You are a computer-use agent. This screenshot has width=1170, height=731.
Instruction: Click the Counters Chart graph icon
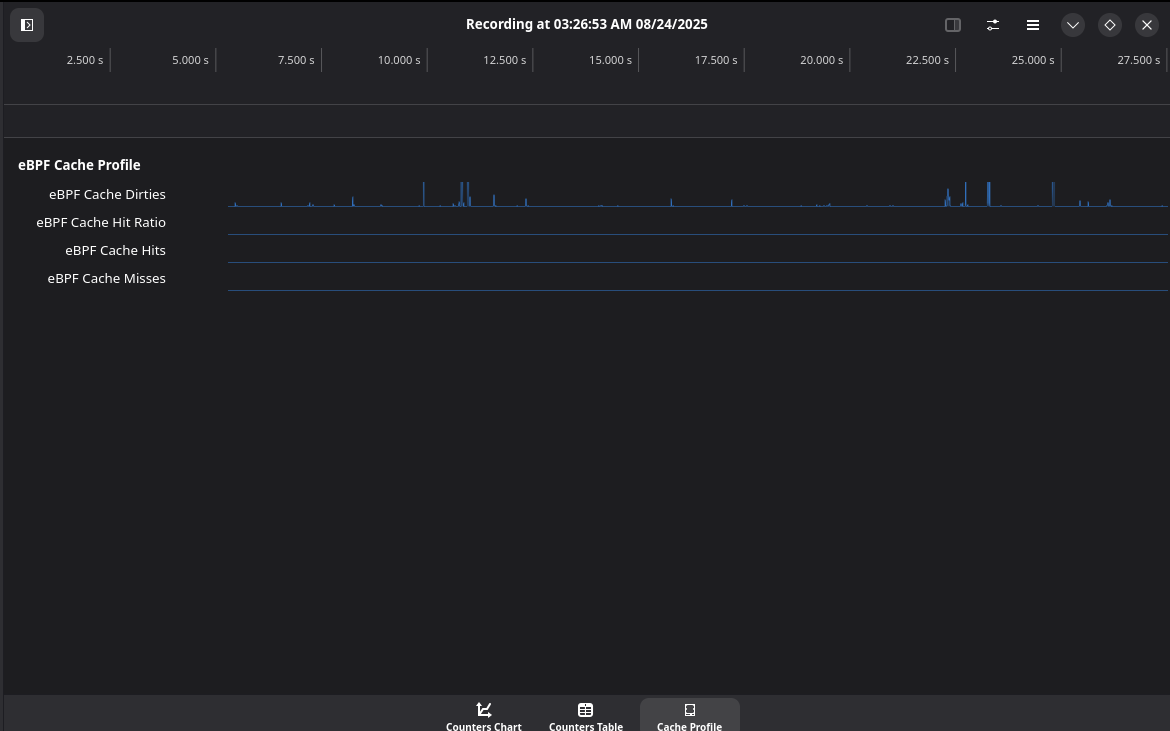click(x=484, y=709)
